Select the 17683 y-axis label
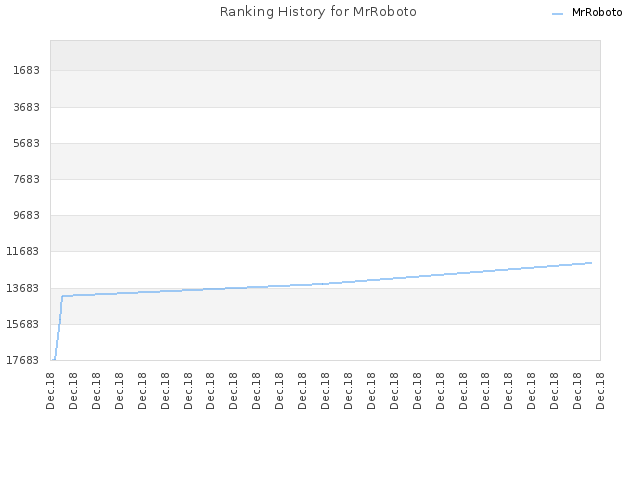The width and height of the screenshot is (640, 480). [x=23, y=360]
